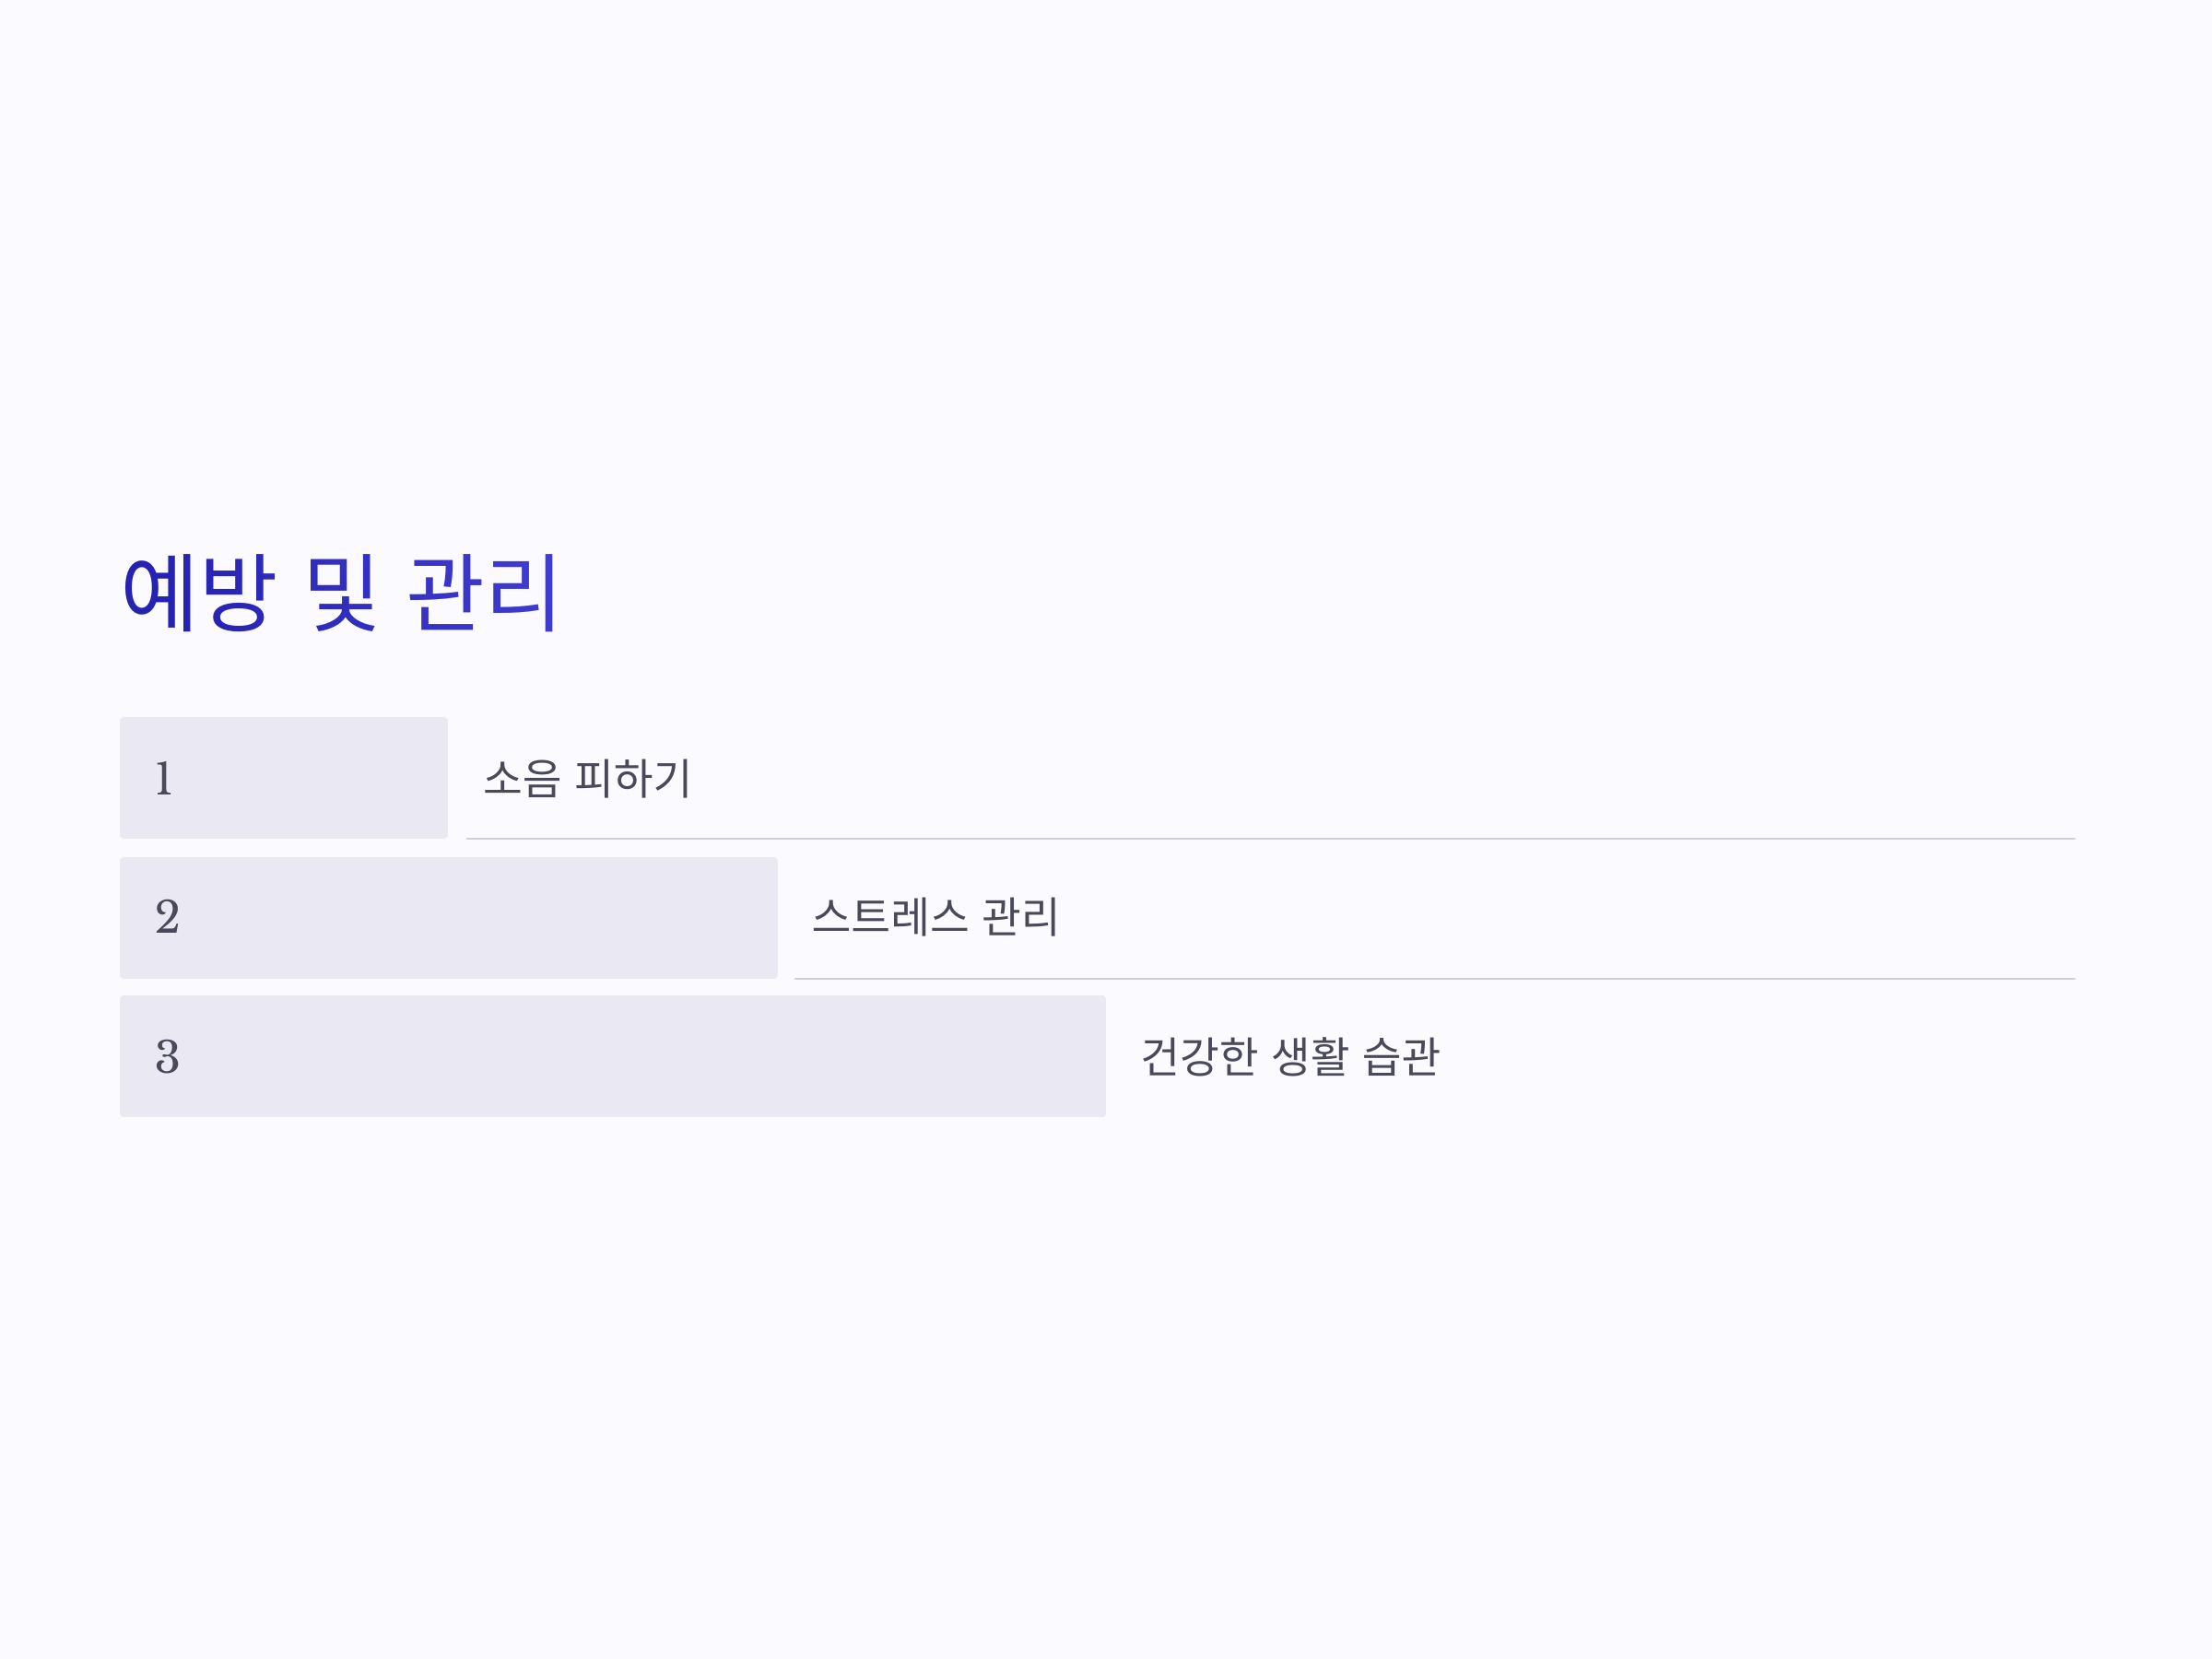This screenshot has height=1659, width=2212.
Task: Select 관리 in the 스트레스 관리 label
Action: 1020,916
